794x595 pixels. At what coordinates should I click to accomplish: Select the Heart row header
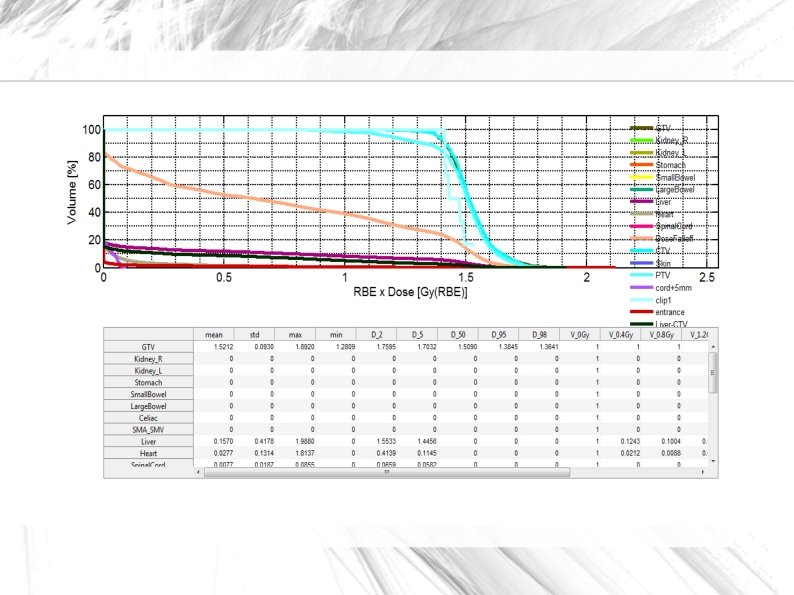coord(148,453)
